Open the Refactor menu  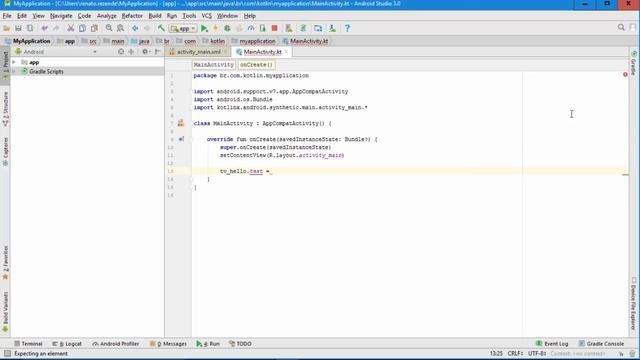coord(132,16)
